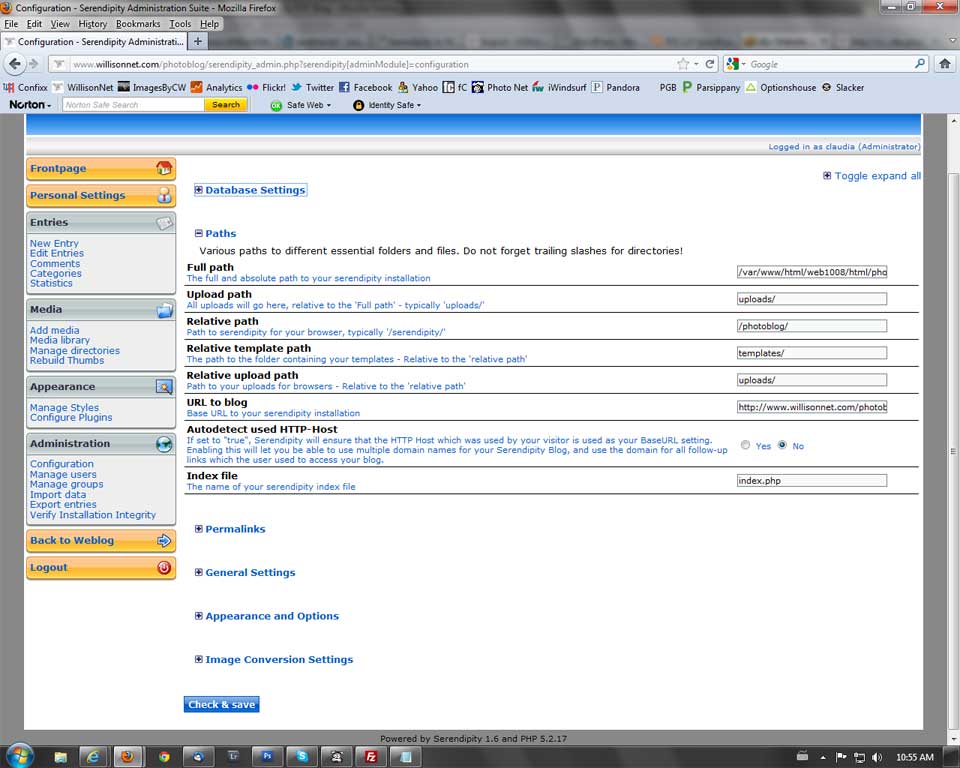Click the Upload path input field
The width and height of the screenshot is (960, 768).
pyautogui.click(x=811, y=299)
